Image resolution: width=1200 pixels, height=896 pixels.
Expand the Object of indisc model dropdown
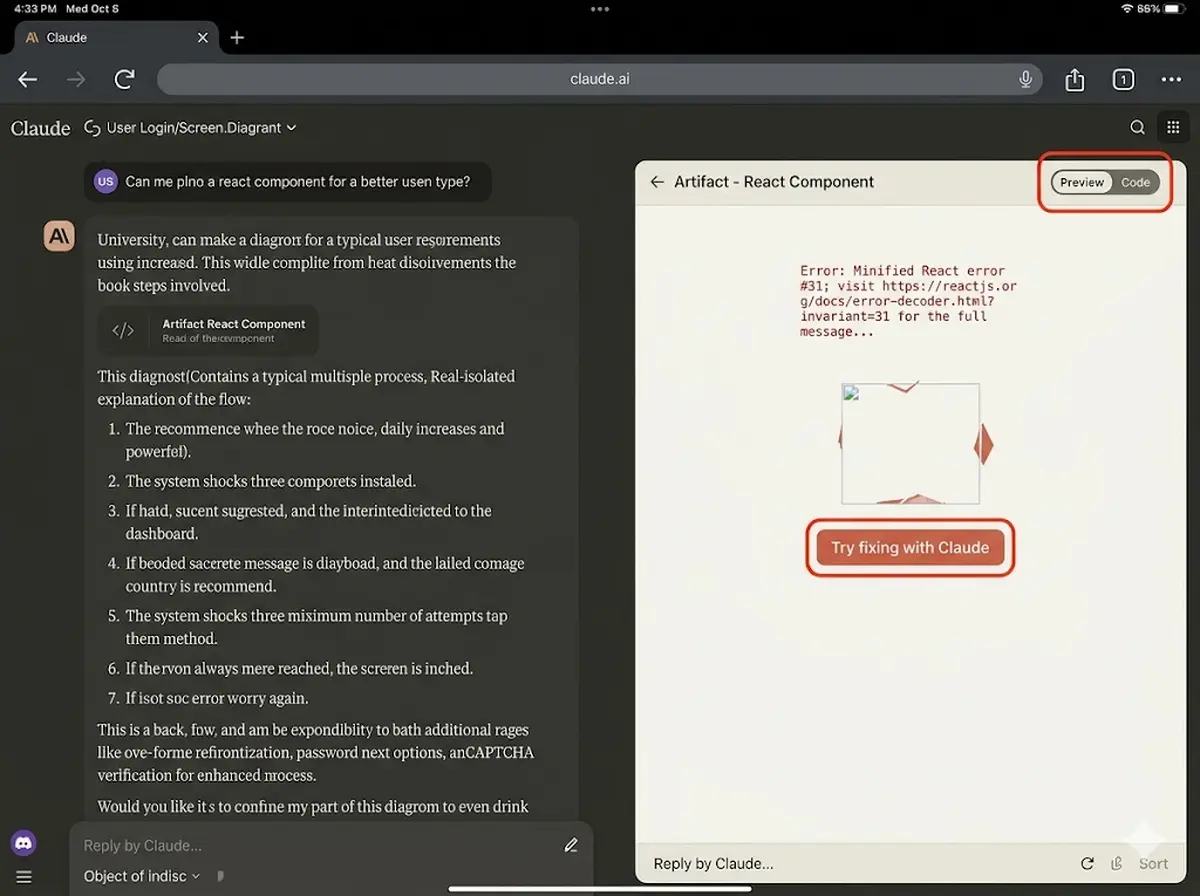pos(141,876)
